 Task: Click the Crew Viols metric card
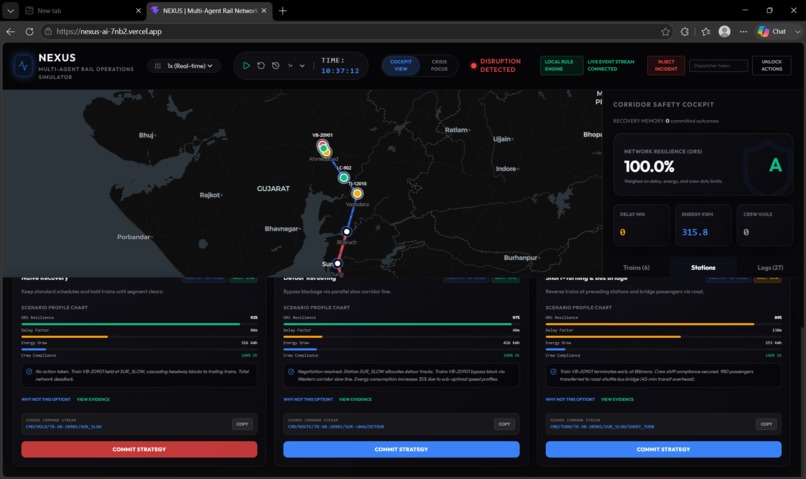(x=764, y=225)
